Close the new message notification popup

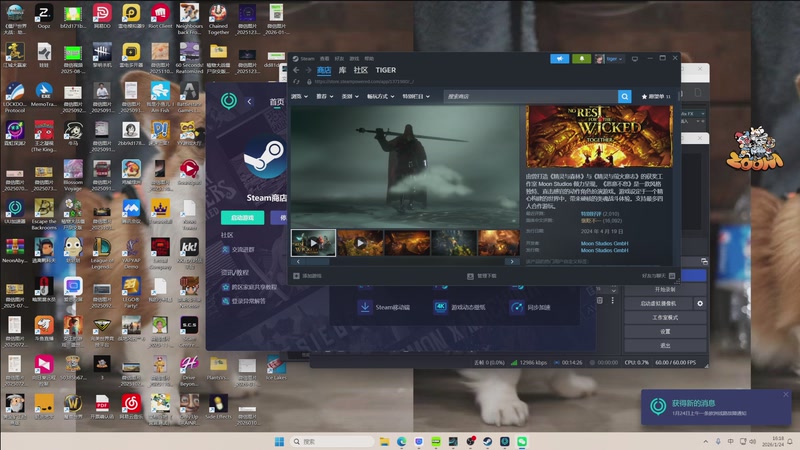[x=786, y=394]
